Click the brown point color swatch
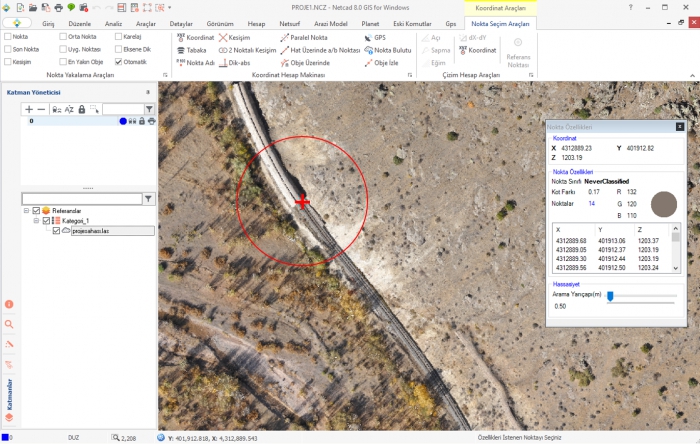This screenshot has width=700, height=444. pyautogui.click(x=663, y=204)
